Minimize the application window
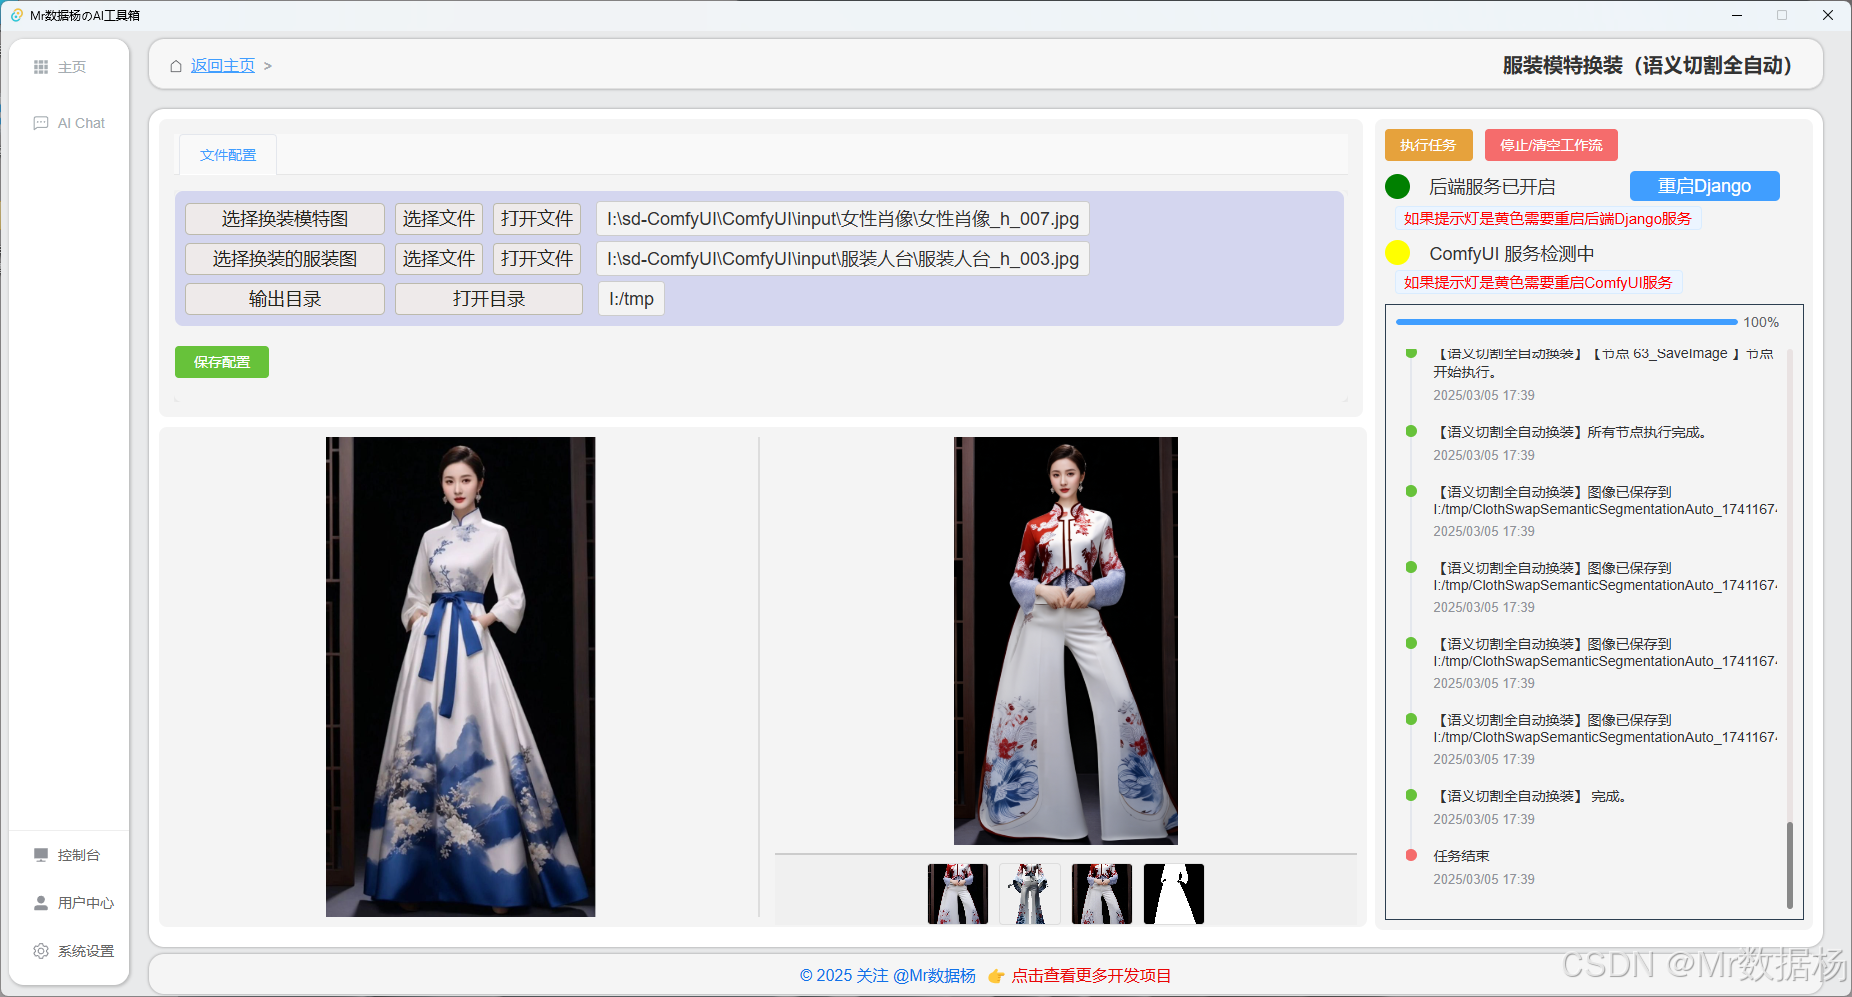This screenshot has width=1852, height=997. point(1737,15)
